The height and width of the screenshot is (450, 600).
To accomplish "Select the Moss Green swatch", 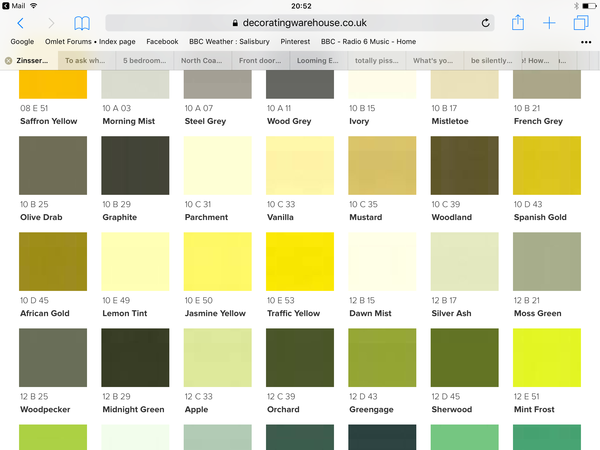I will pyautogui.click(x=547, y=261).
